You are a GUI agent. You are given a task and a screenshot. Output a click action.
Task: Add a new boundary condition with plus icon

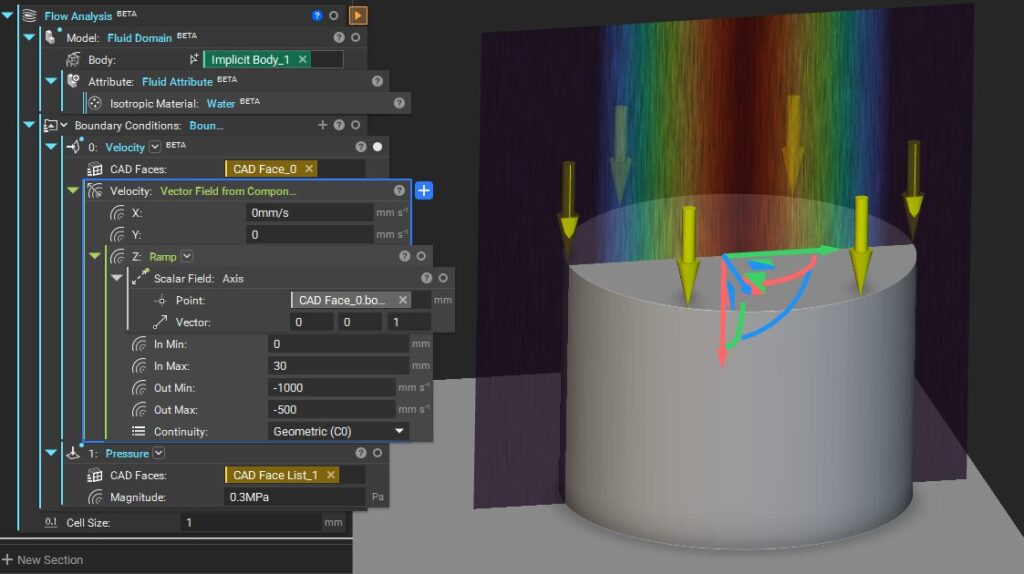click(x=322, y=125)
